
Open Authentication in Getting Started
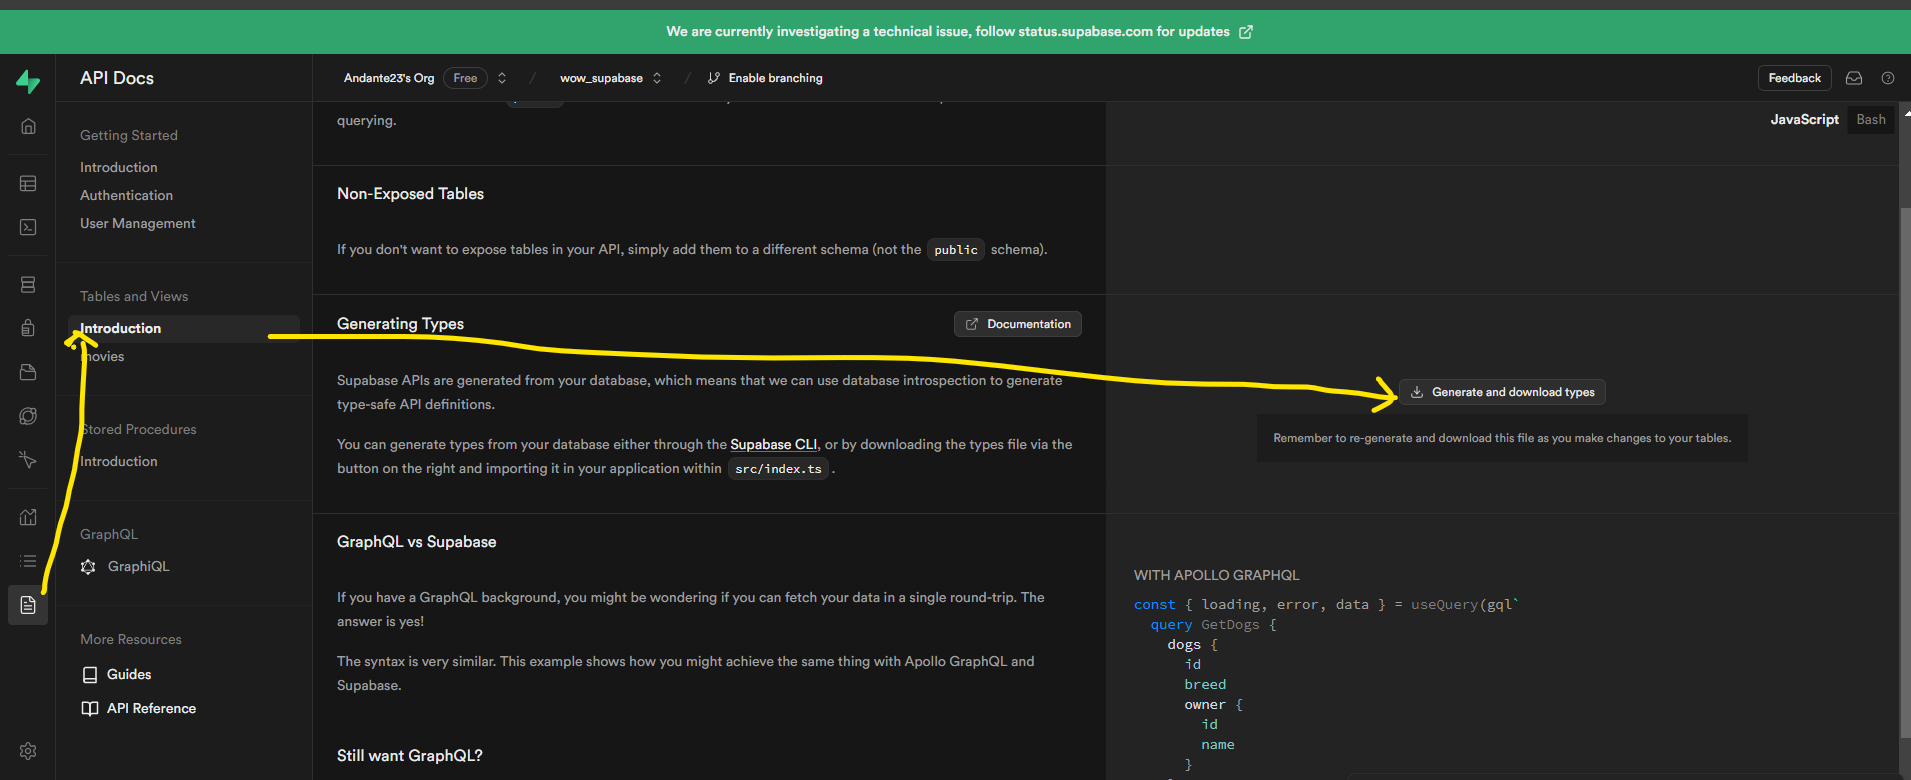(x=126, y=195)
